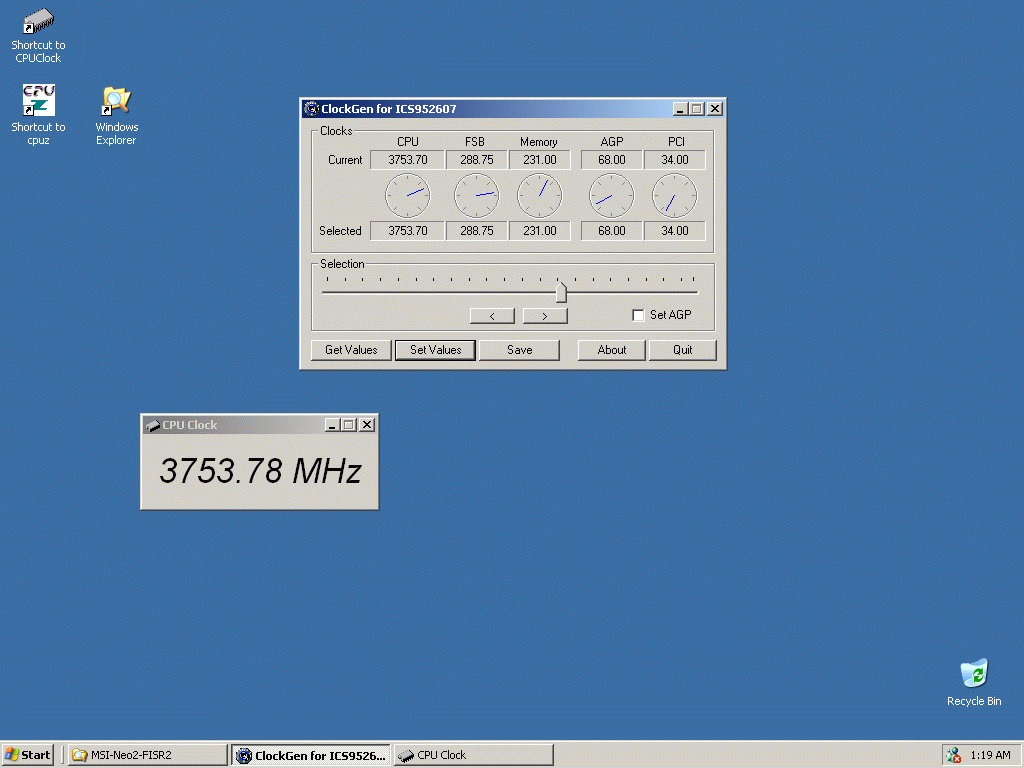The height and width of the screenshot is (768, 1024).
Task: Close the CPU Clock window
Action: click(x=367, y=425)
